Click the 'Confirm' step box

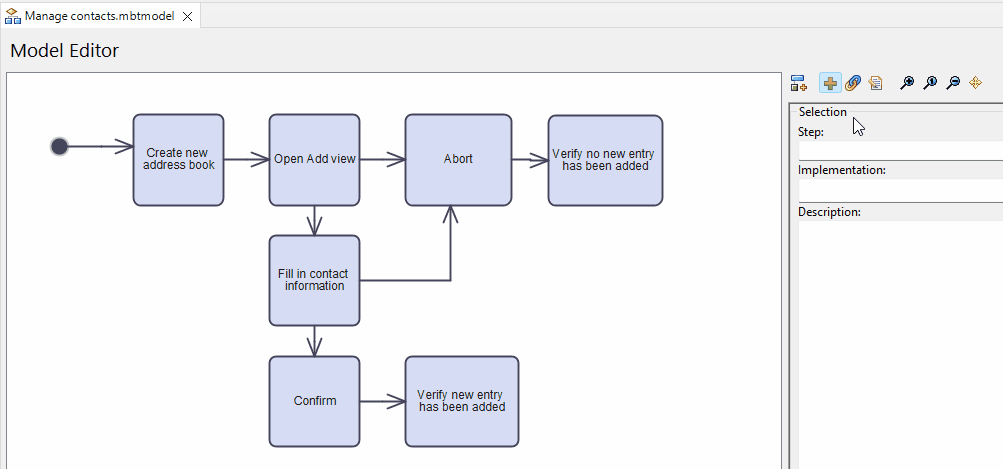click(x=314, y=401)
